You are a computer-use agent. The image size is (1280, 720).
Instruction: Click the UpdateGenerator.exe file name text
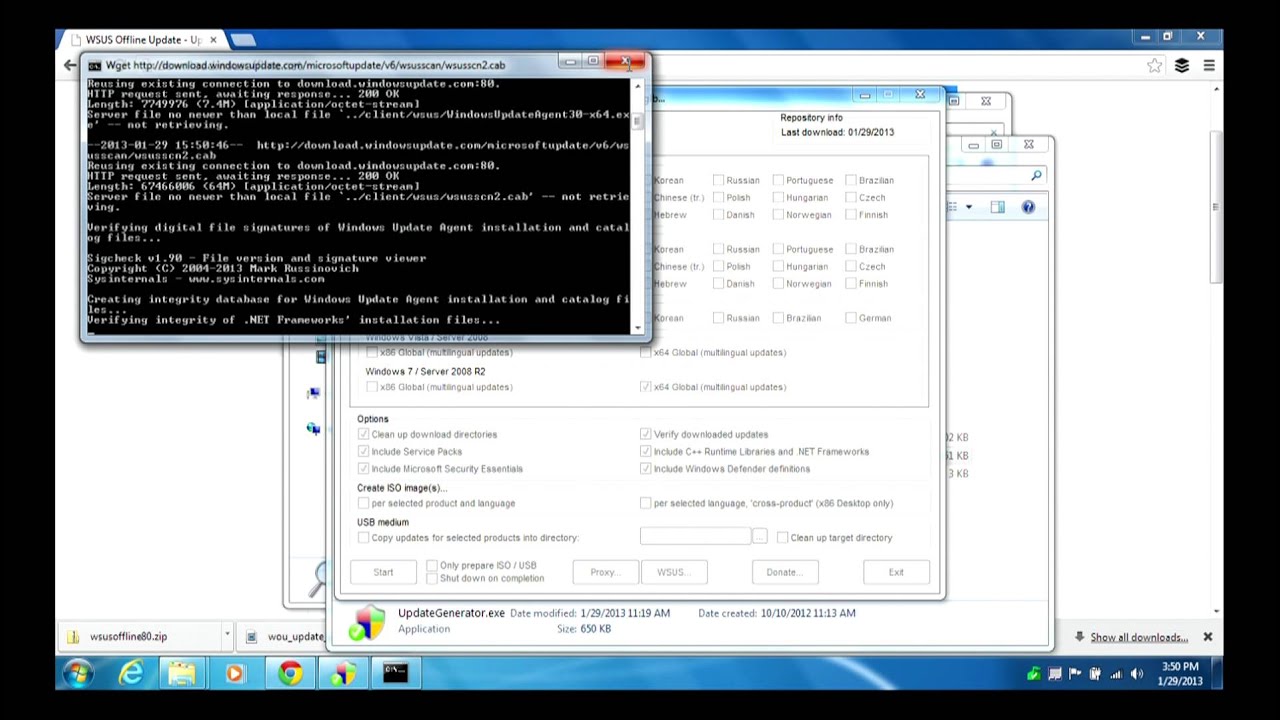coord(451,613)
